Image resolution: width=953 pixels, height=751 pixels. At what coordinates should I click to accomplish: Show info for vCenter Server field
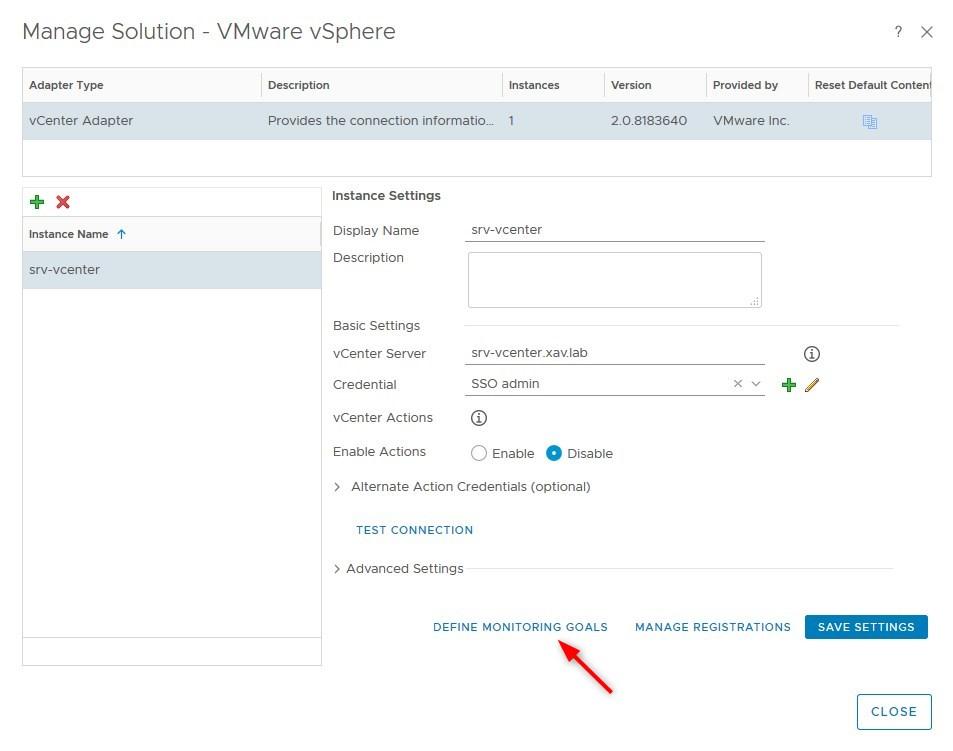(811, 354)
